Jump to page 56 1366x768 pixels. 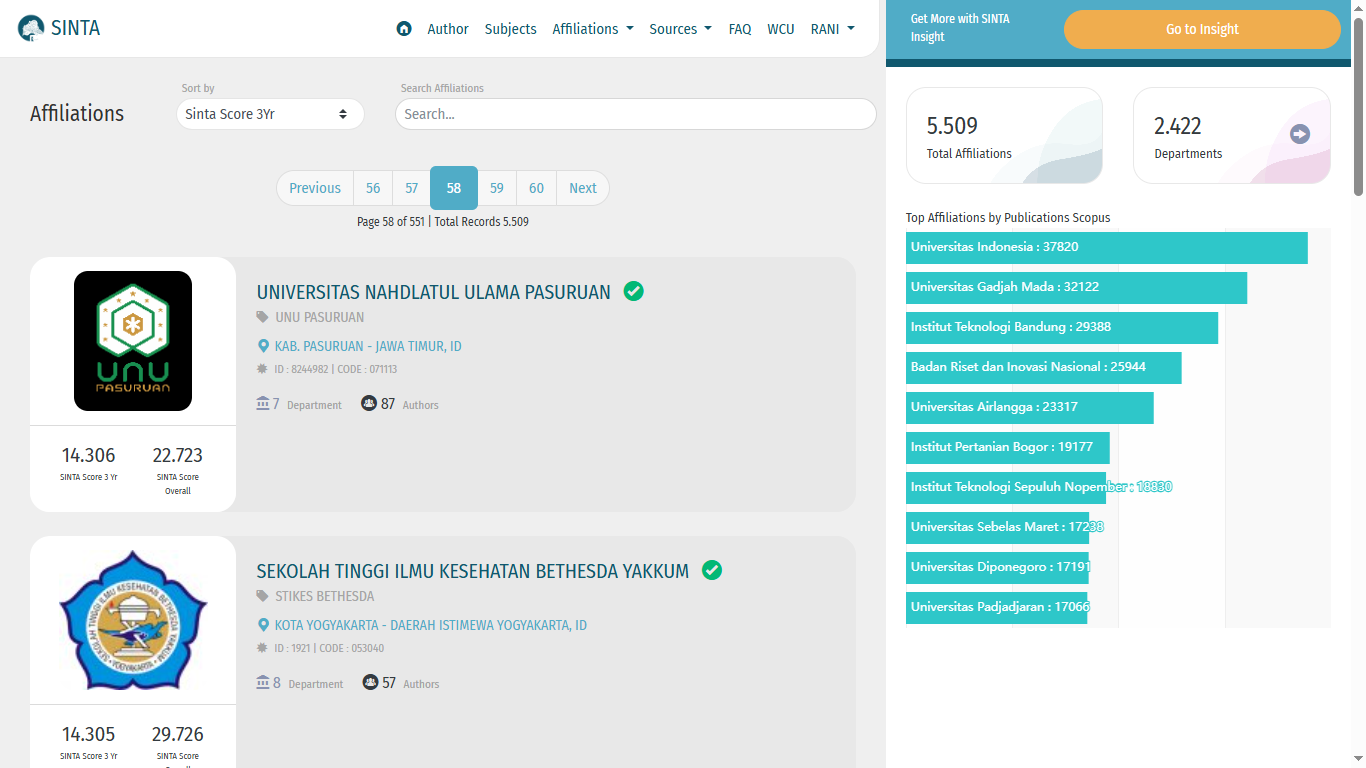pyautogui.click(x=373, y=188)
